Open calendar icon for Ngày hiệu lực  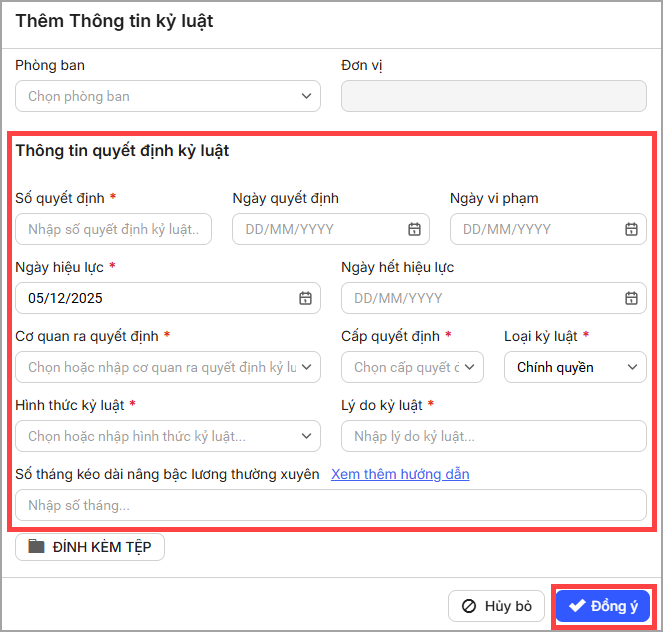click(x=305, y=298)
